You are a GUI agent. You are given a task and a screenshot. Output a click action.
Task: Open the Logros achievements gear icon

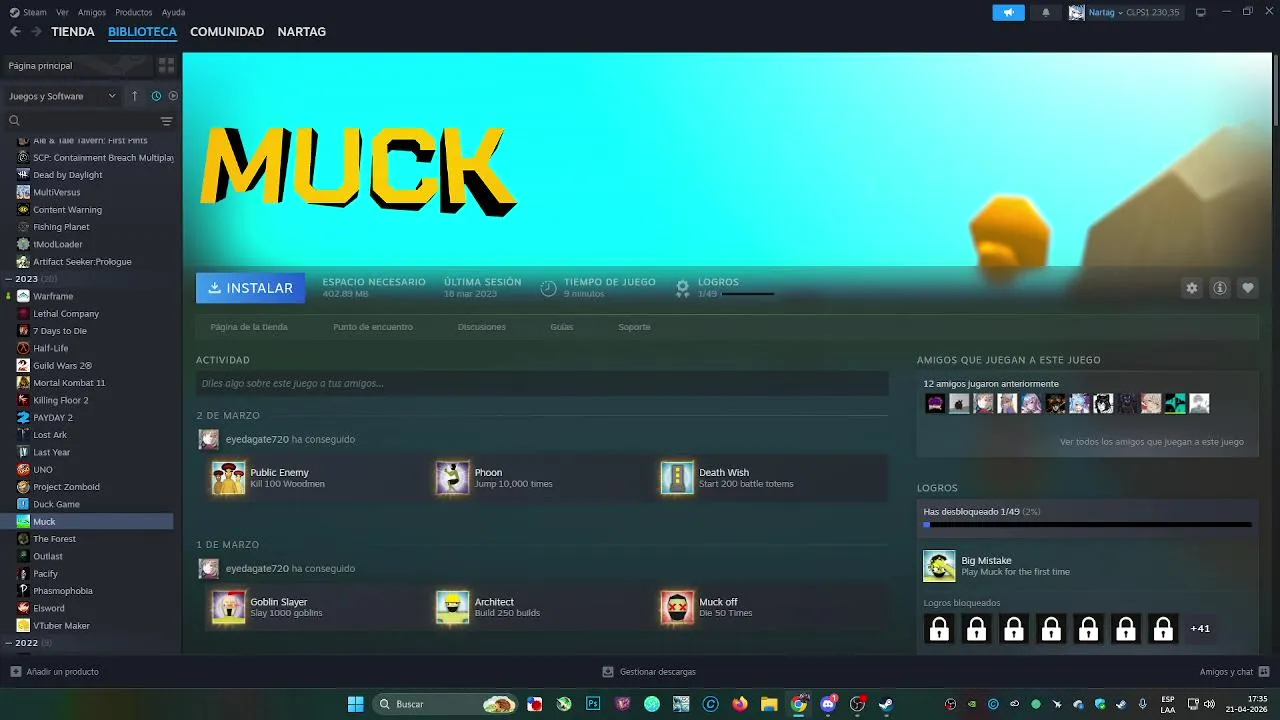[682, 288]
